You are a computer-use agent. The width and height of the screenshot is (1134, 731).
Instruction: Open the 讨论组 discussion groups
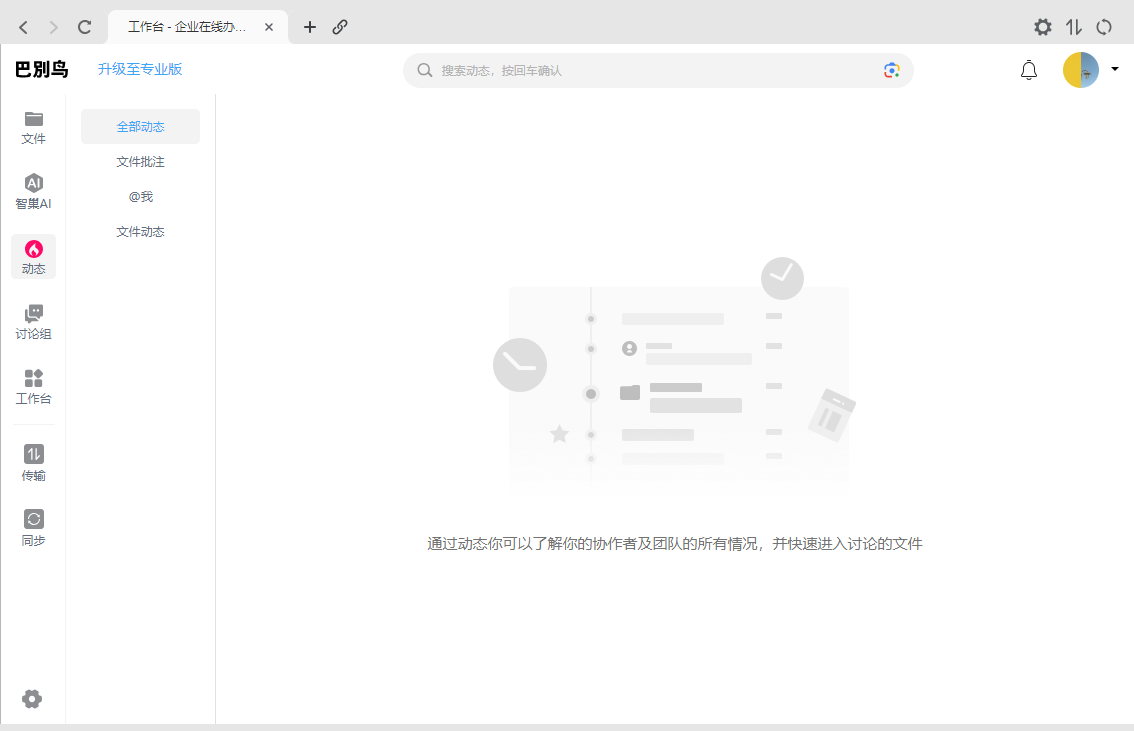[33, 322]
